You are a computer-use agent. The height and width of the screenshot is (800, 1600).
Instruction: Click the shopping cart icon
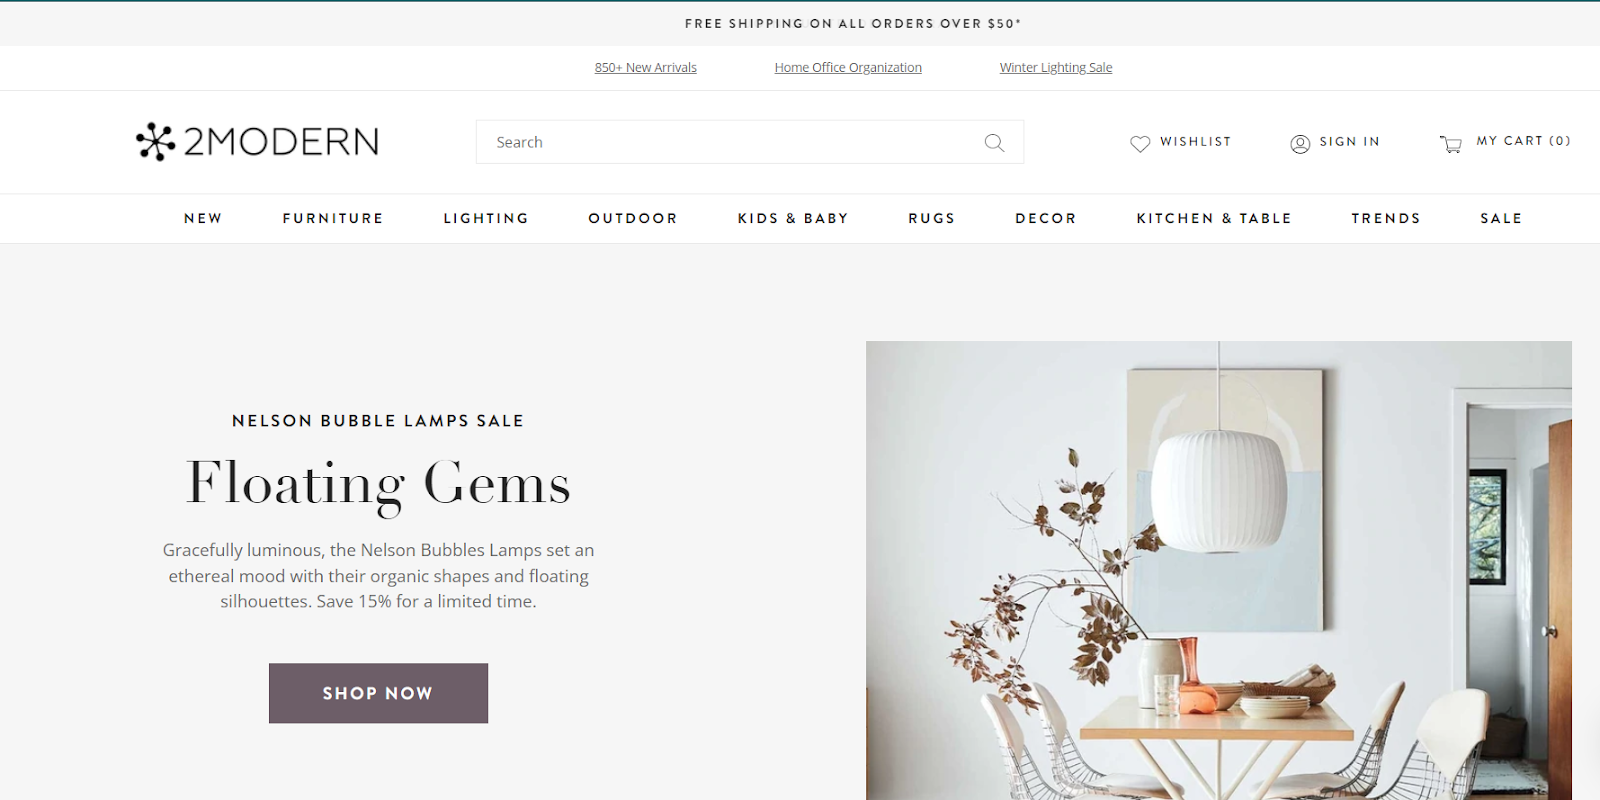[x=1451, y=144]
